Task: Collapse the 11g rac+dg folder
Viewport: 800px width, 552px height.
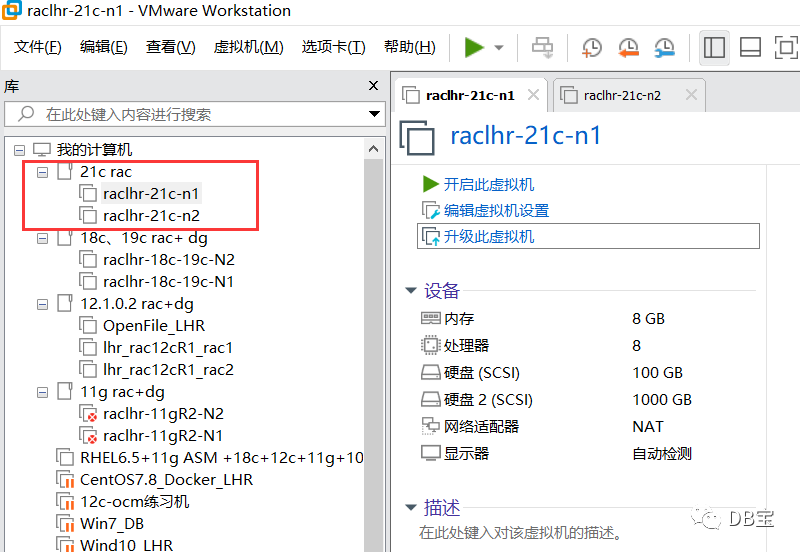Action: coord(42,392)
